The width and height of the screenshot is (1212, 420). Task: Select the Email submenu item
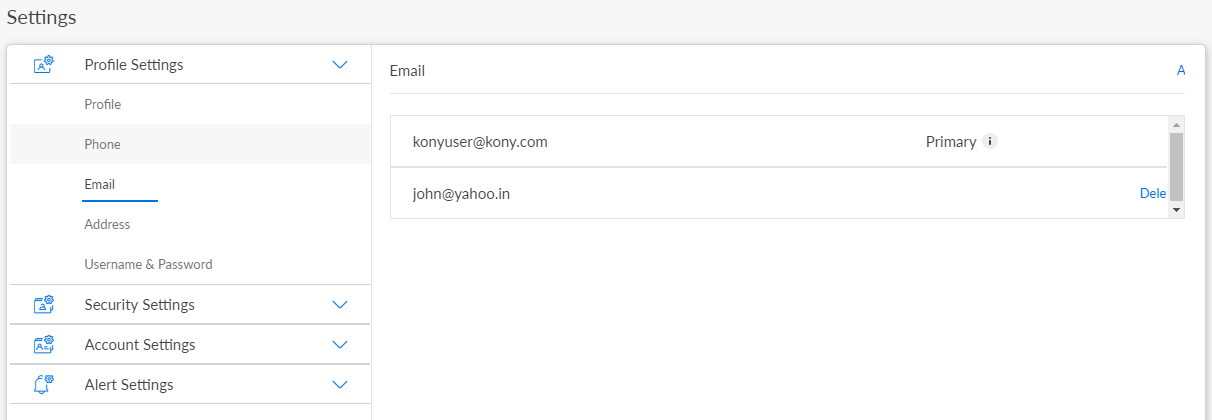pyautogui.click(x=100, y=185)
